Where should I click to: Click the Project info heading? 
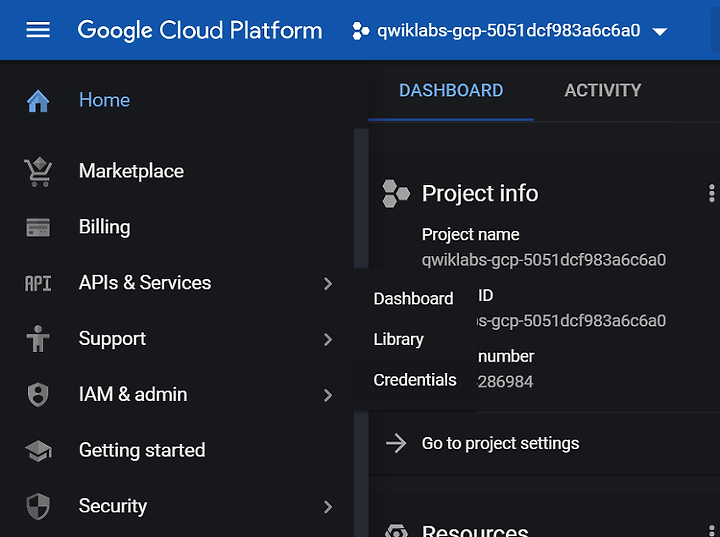pos(480,193)
